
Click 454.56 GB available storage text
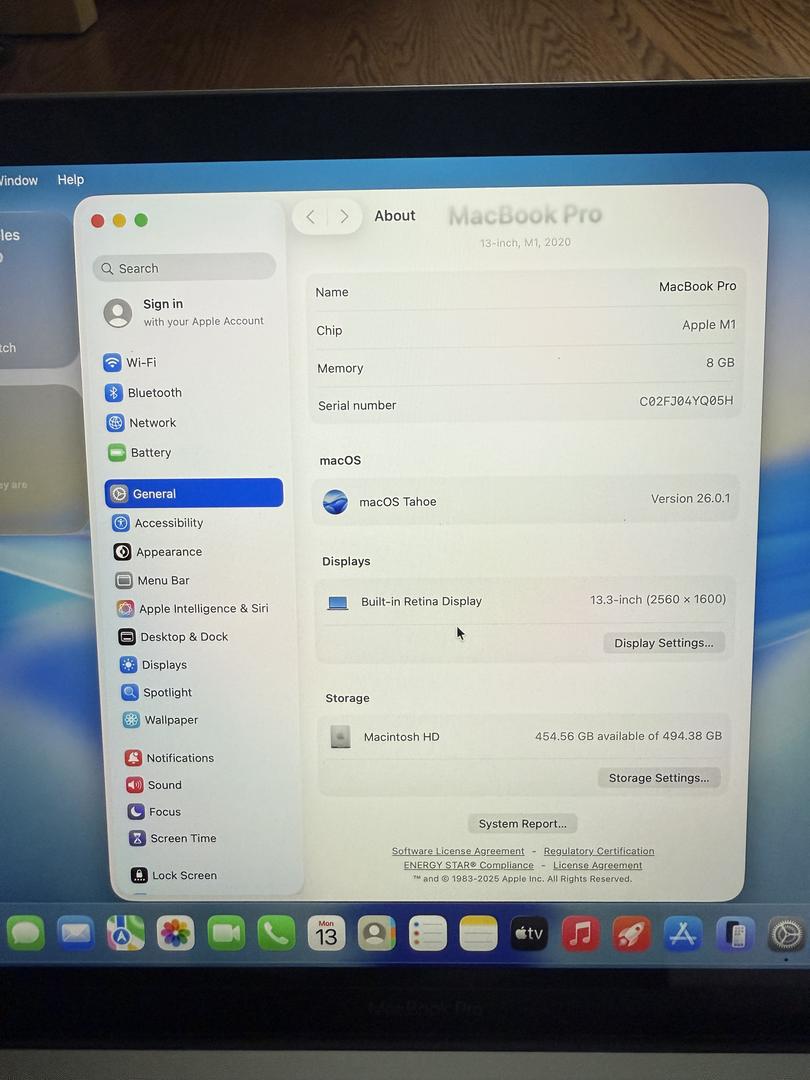pos(628,736)
